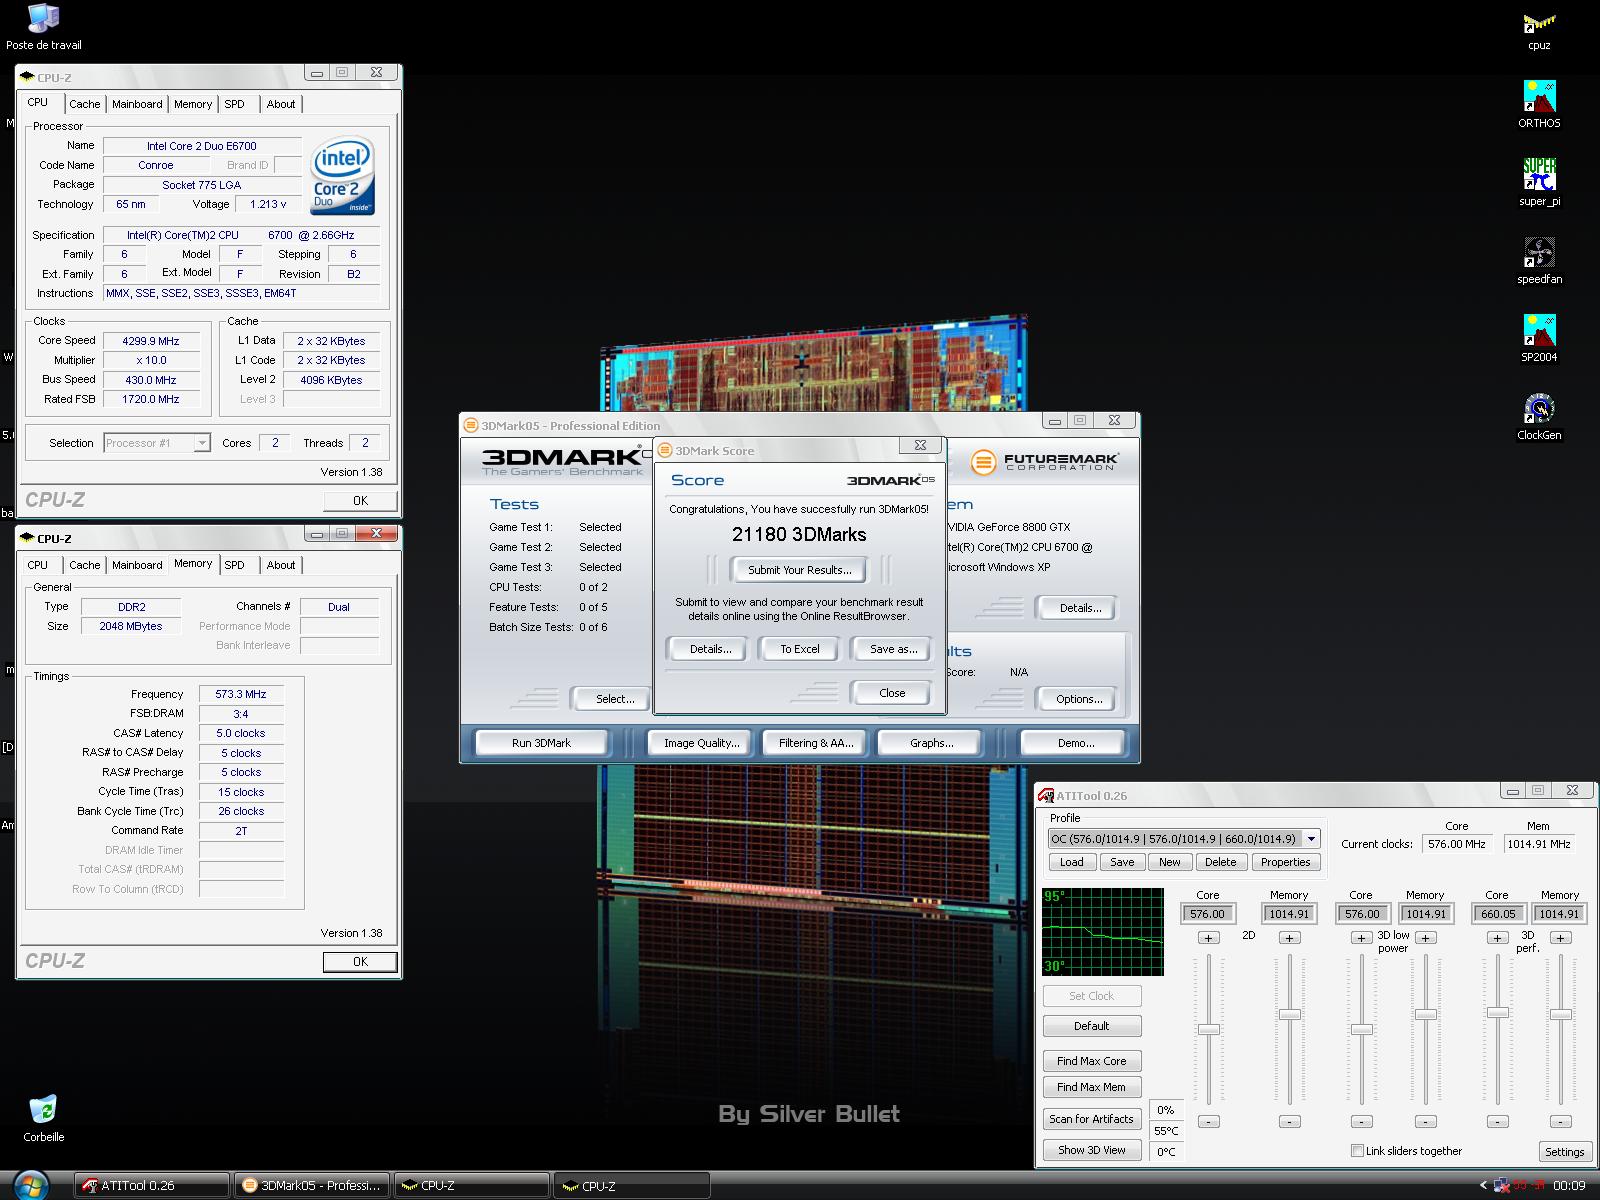Click Show 3D View button
This screenshot has width=1600, height=1200.
pyautogui.click(x=1092, y=1150)
